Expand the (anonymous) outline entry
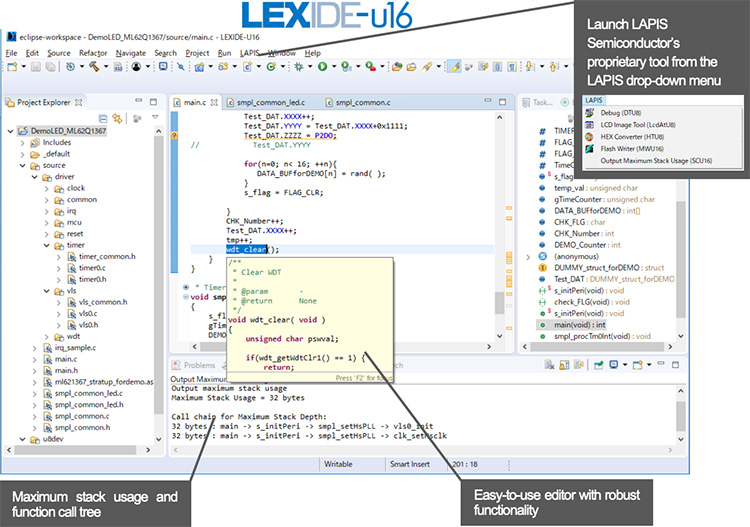The image size is (750, 527). click(528, 257)
